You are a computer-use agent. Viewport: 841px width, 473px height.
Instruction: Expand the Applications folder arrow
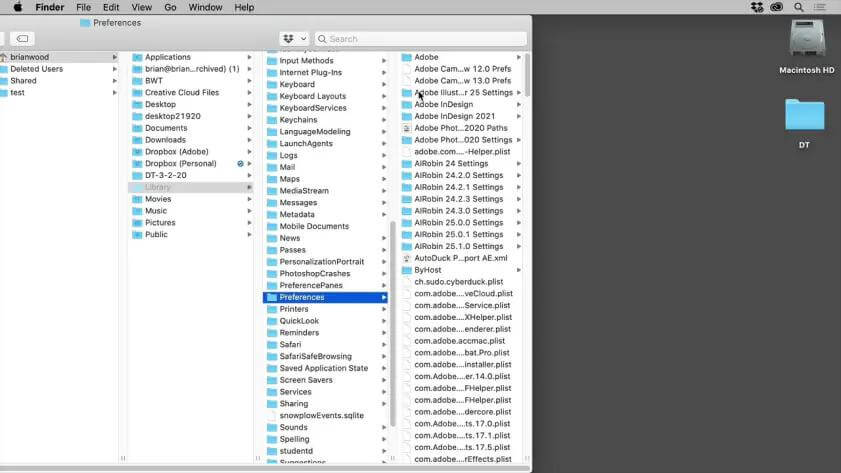tap(250, 57)
